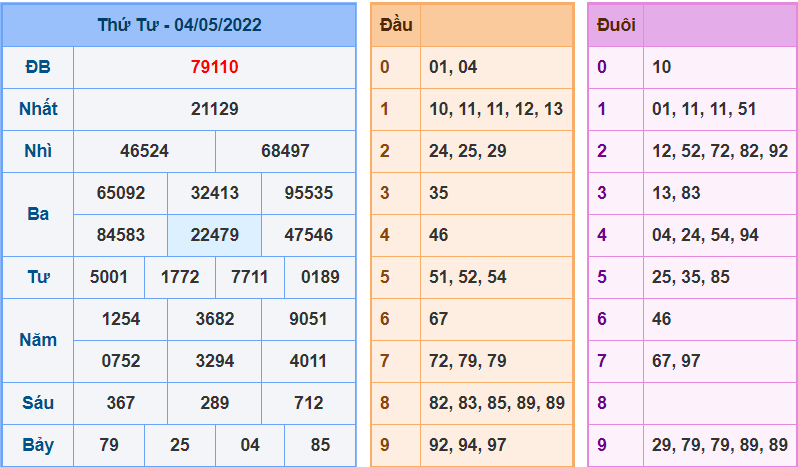Click the header Thứ Tư - 04/05/2022

click(x=180, y=25)
